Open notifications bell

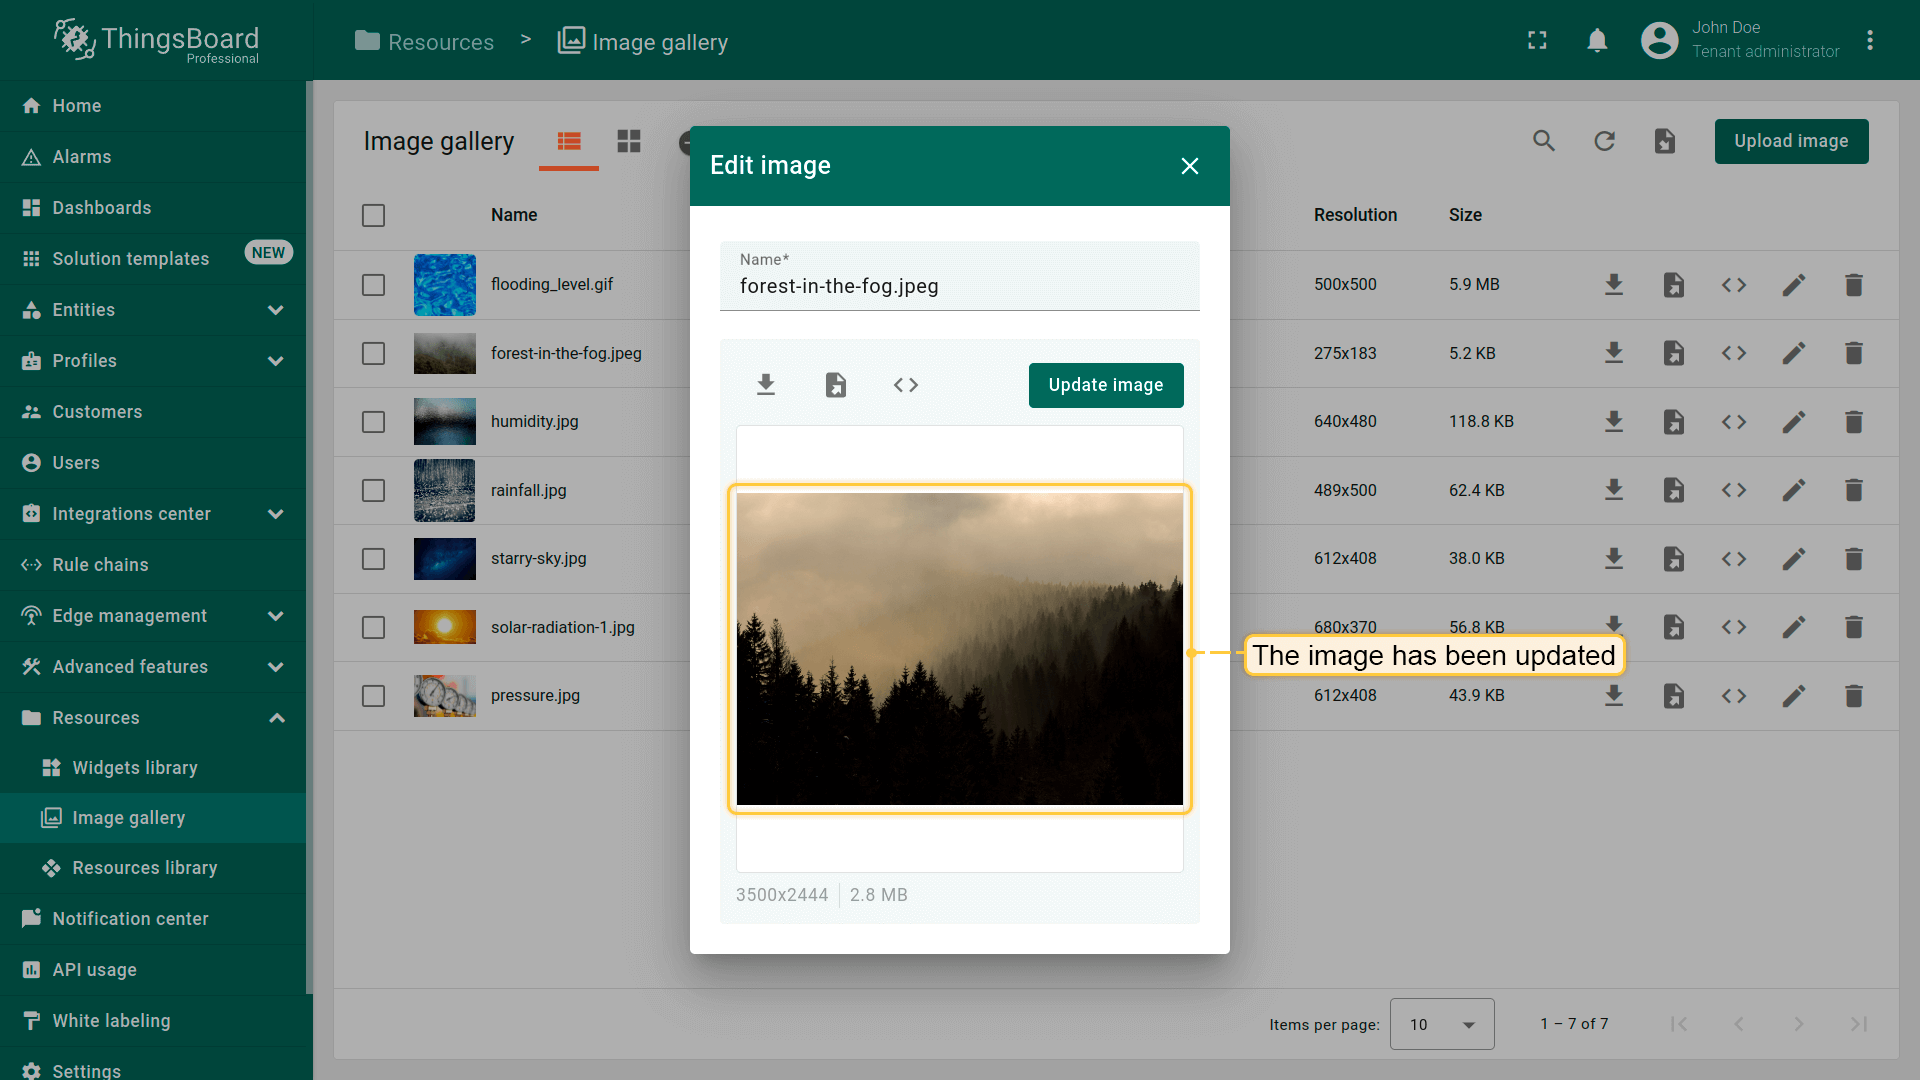(x=1597, y=40)
